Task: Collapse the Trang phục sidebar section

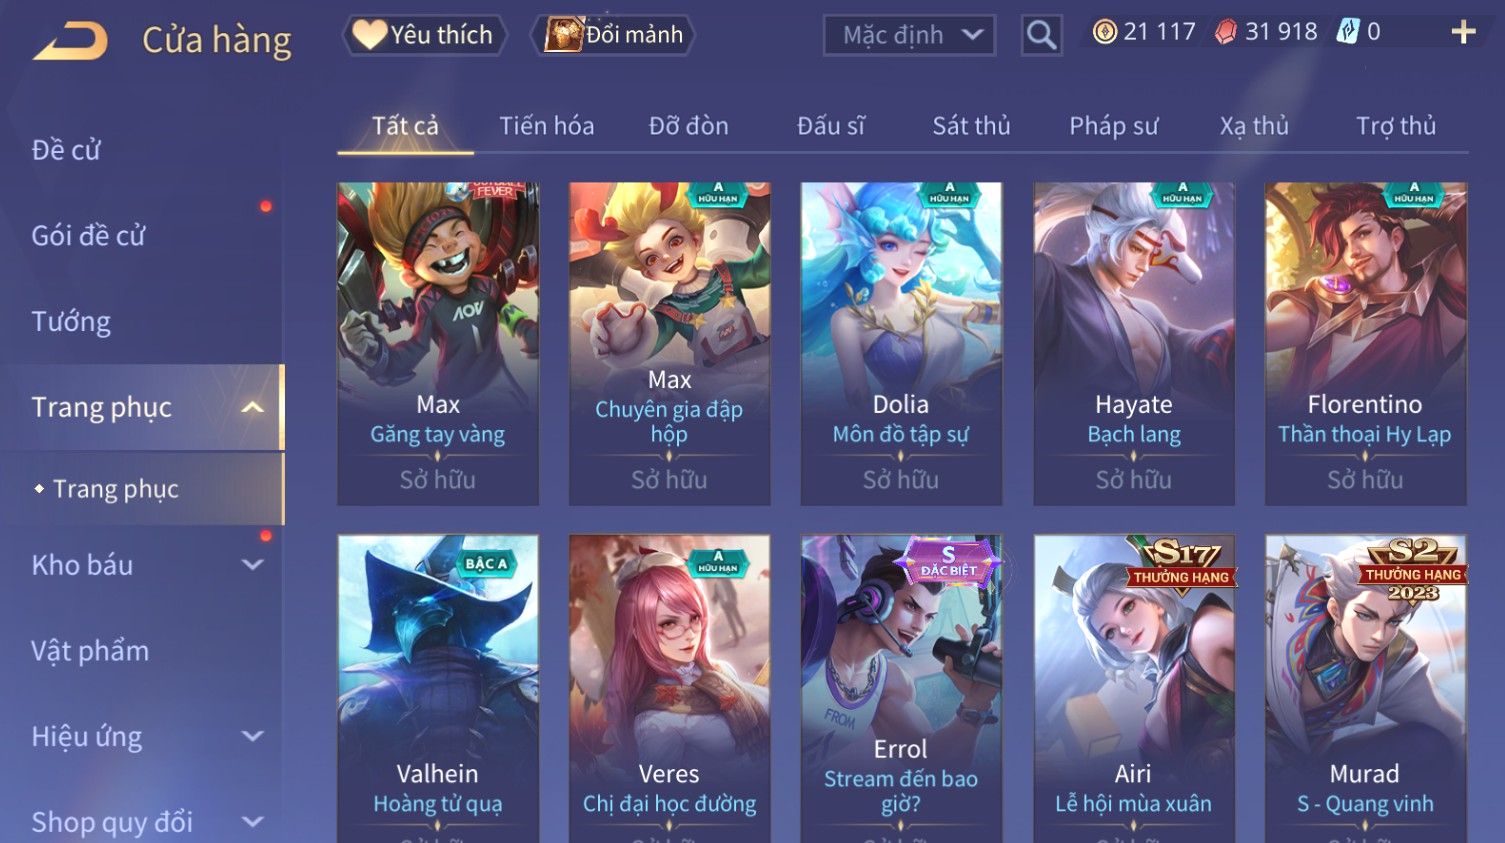Action: (x=253, y=407)
